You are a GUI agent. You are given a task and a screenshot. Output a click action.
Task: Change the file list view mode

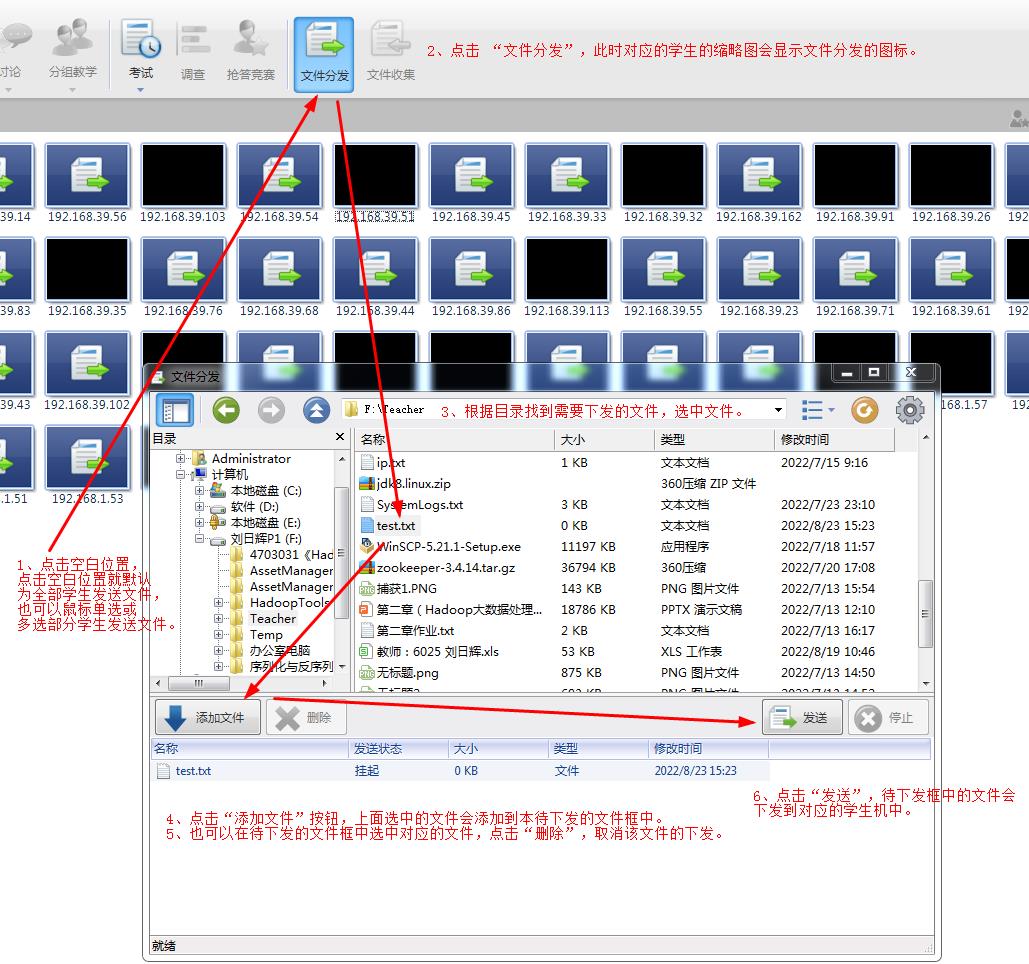817,411
